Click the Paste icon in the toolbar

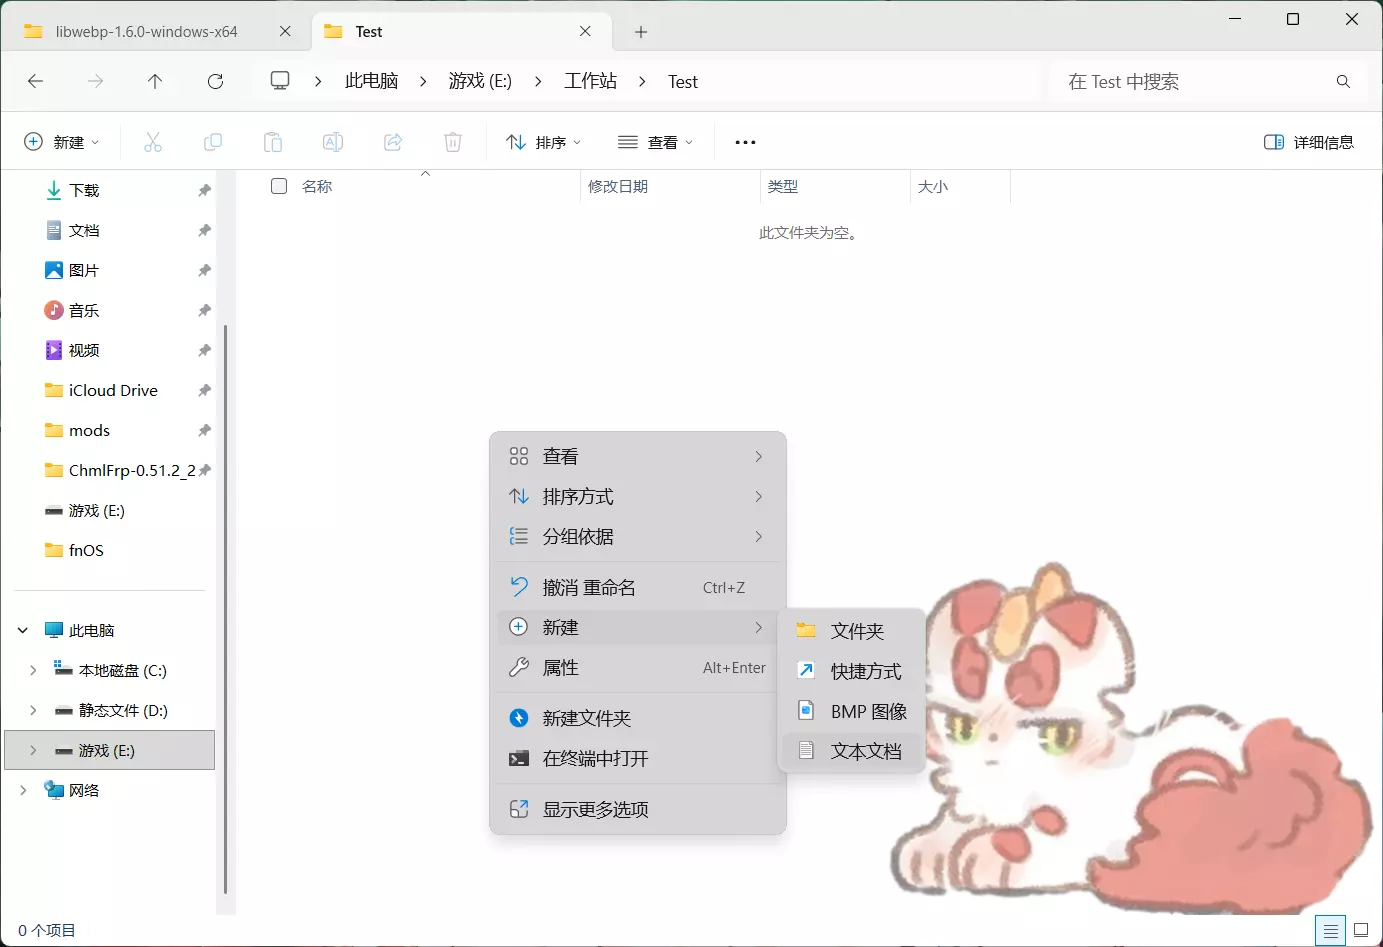[272, 142]
